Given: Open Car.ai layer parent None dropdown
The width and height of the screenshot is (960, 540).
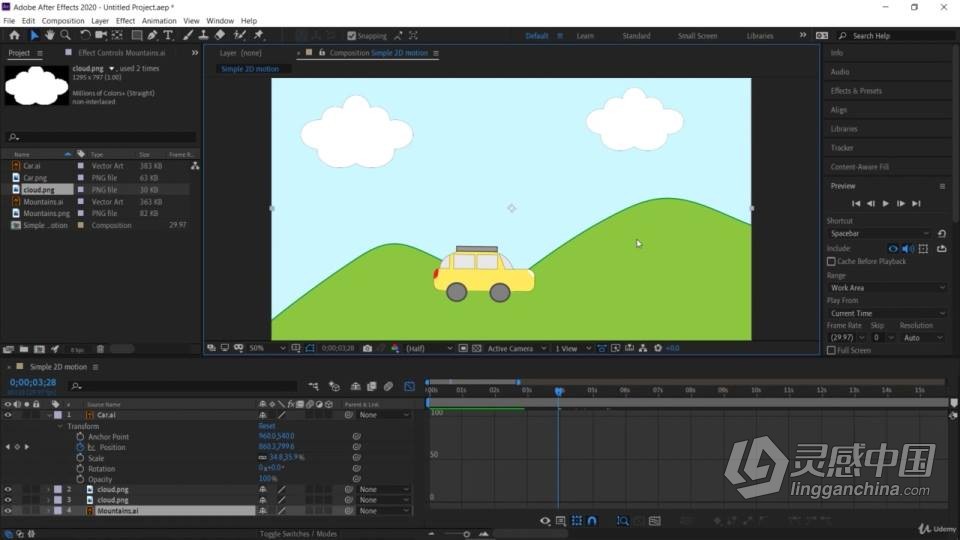Looking at the screenshot, I should (x=384, y=415).
